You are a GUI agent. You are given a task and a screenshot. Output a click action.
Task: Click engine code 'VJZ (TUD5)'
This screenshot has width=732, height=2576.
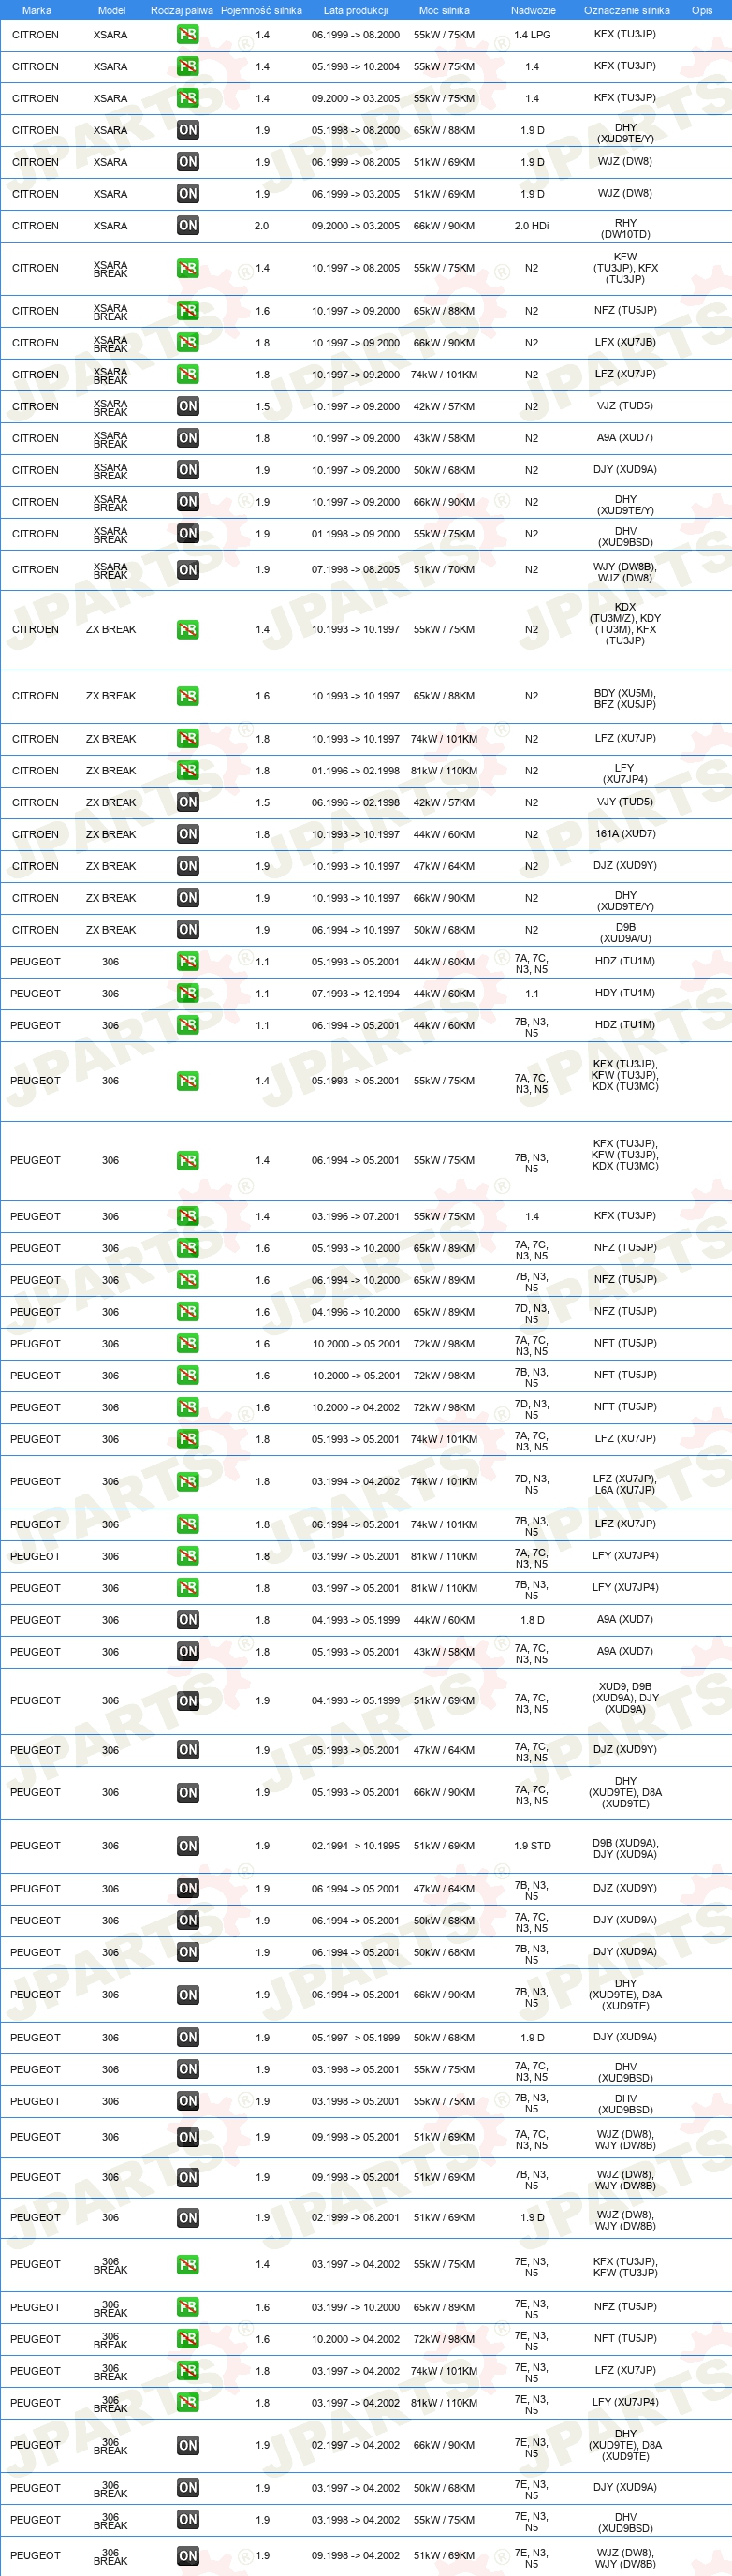[x=625, y=406]
